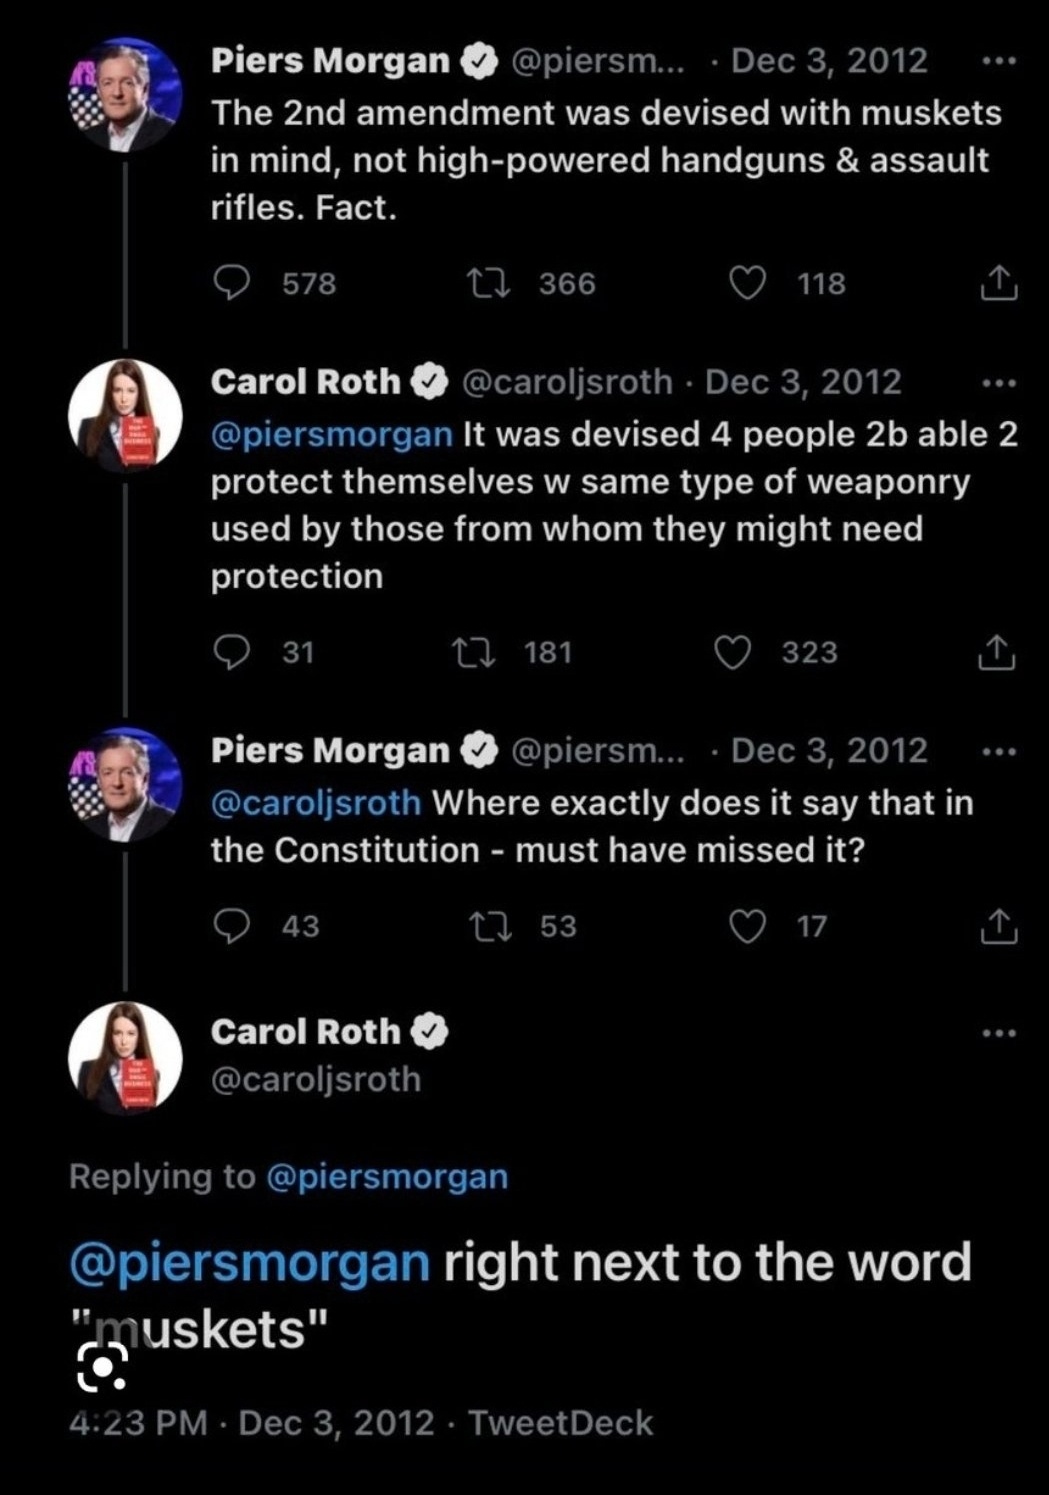Image resolution: width=1049 pixels, height=1495 pixels.
Task: Open the @caroljsroth mention in Piers's reply
Action: coord(315,803)
